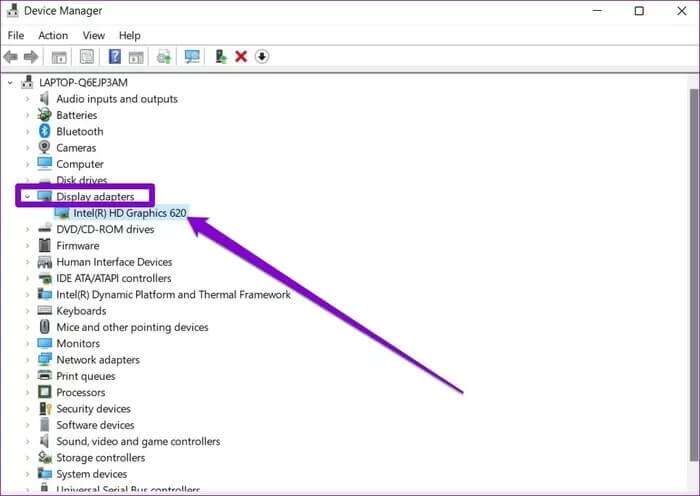Screen dimensions: 700x496
Task: Collapse the LAPTOP-Q6EJP3AM root node
Action: 10,83
